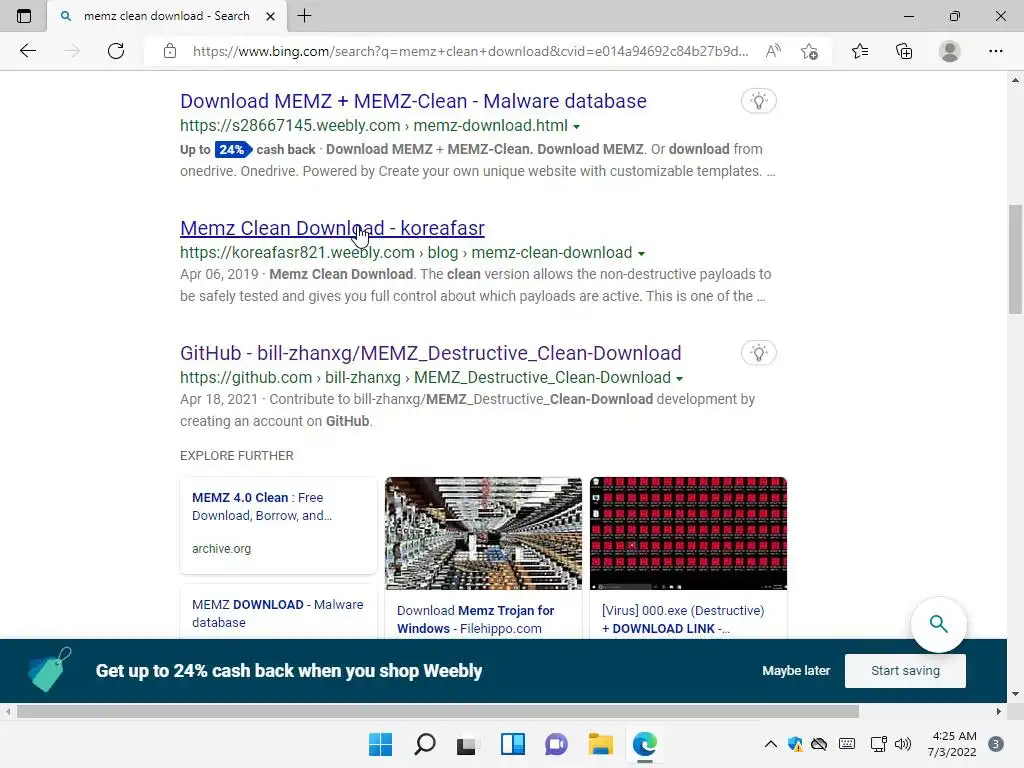Viewport: 1024px width, 768px height.
Task: Click the OneDrive cloud tray icon
Action: (x=819, y=744)
